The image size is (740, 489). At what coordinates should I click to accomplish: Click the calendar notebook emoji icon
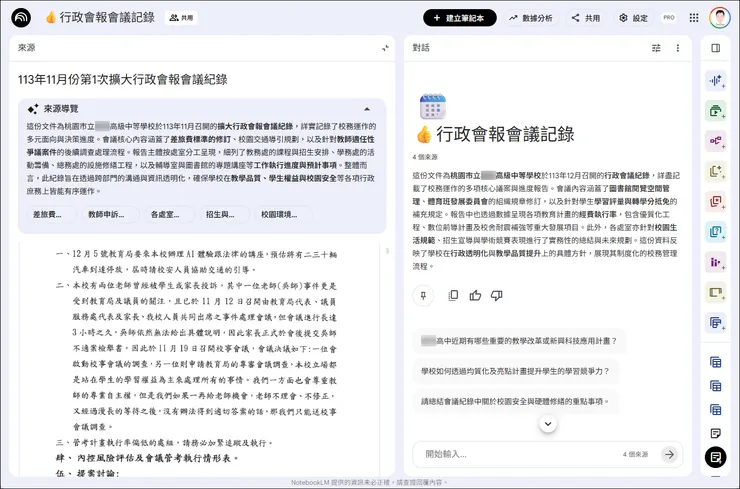point(432,107)
